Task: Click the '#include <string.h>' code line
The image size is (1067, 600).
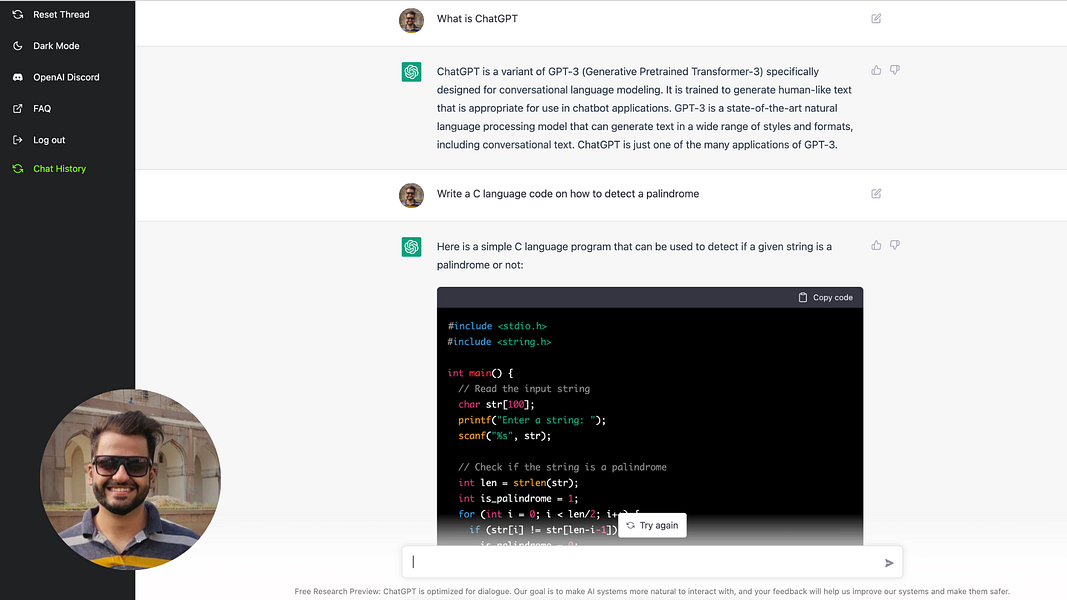Action: 499,341
